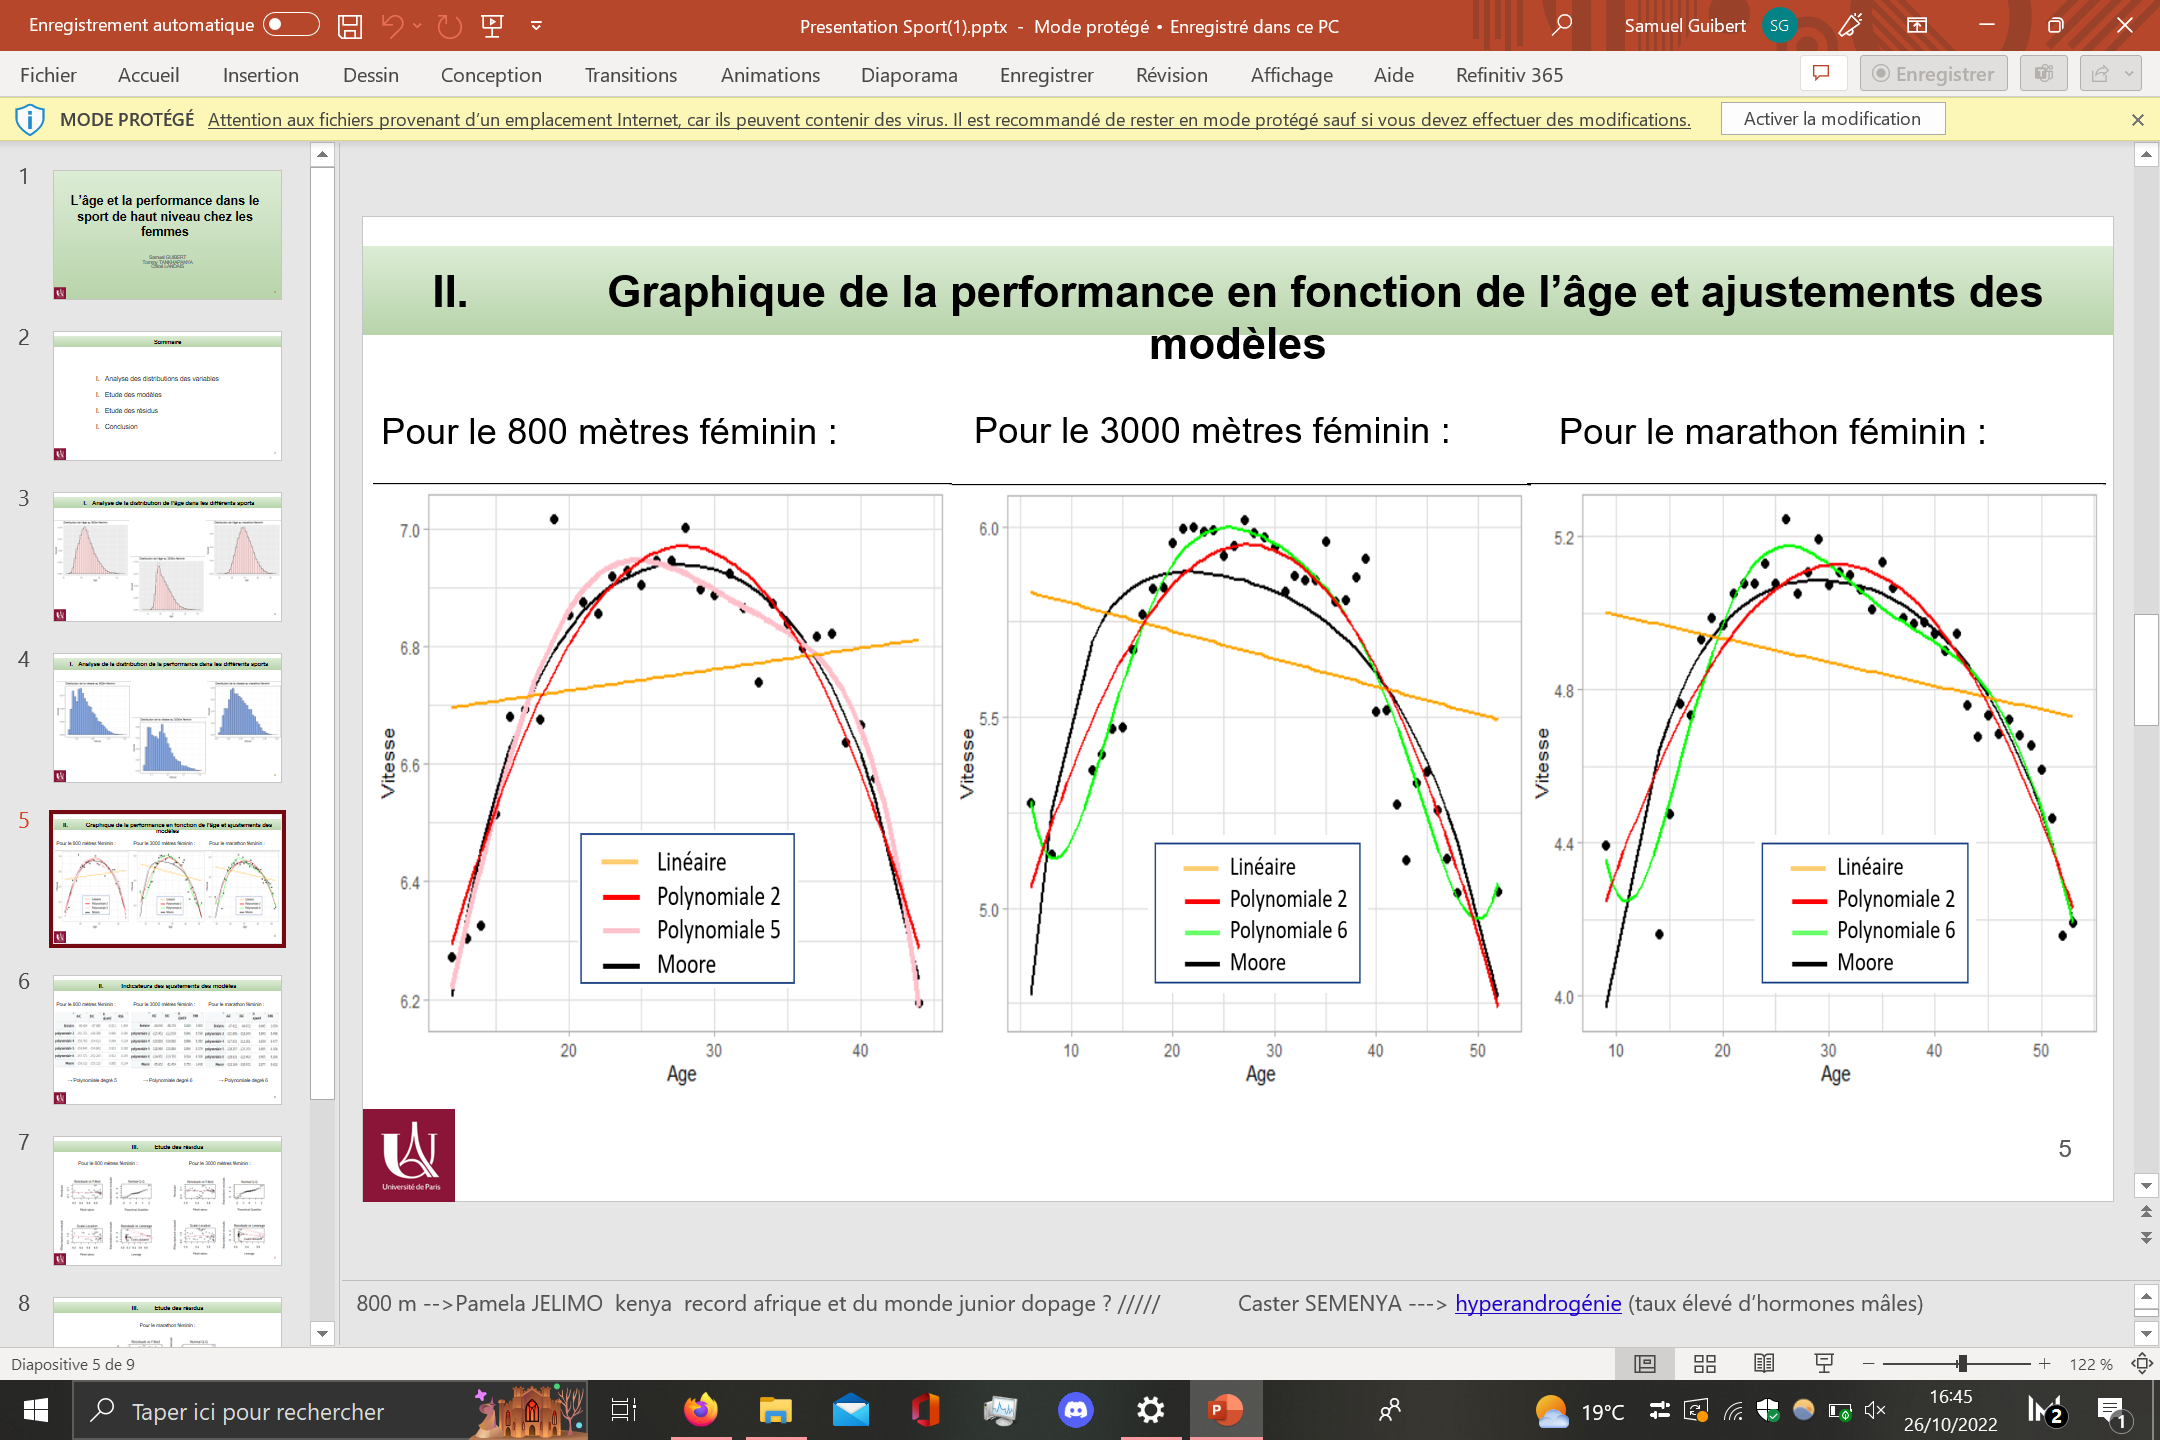This screenshot has height=1440, width=2160.
Task: Expand the Undo history dropdown arrow
Action: coord(417,26)
